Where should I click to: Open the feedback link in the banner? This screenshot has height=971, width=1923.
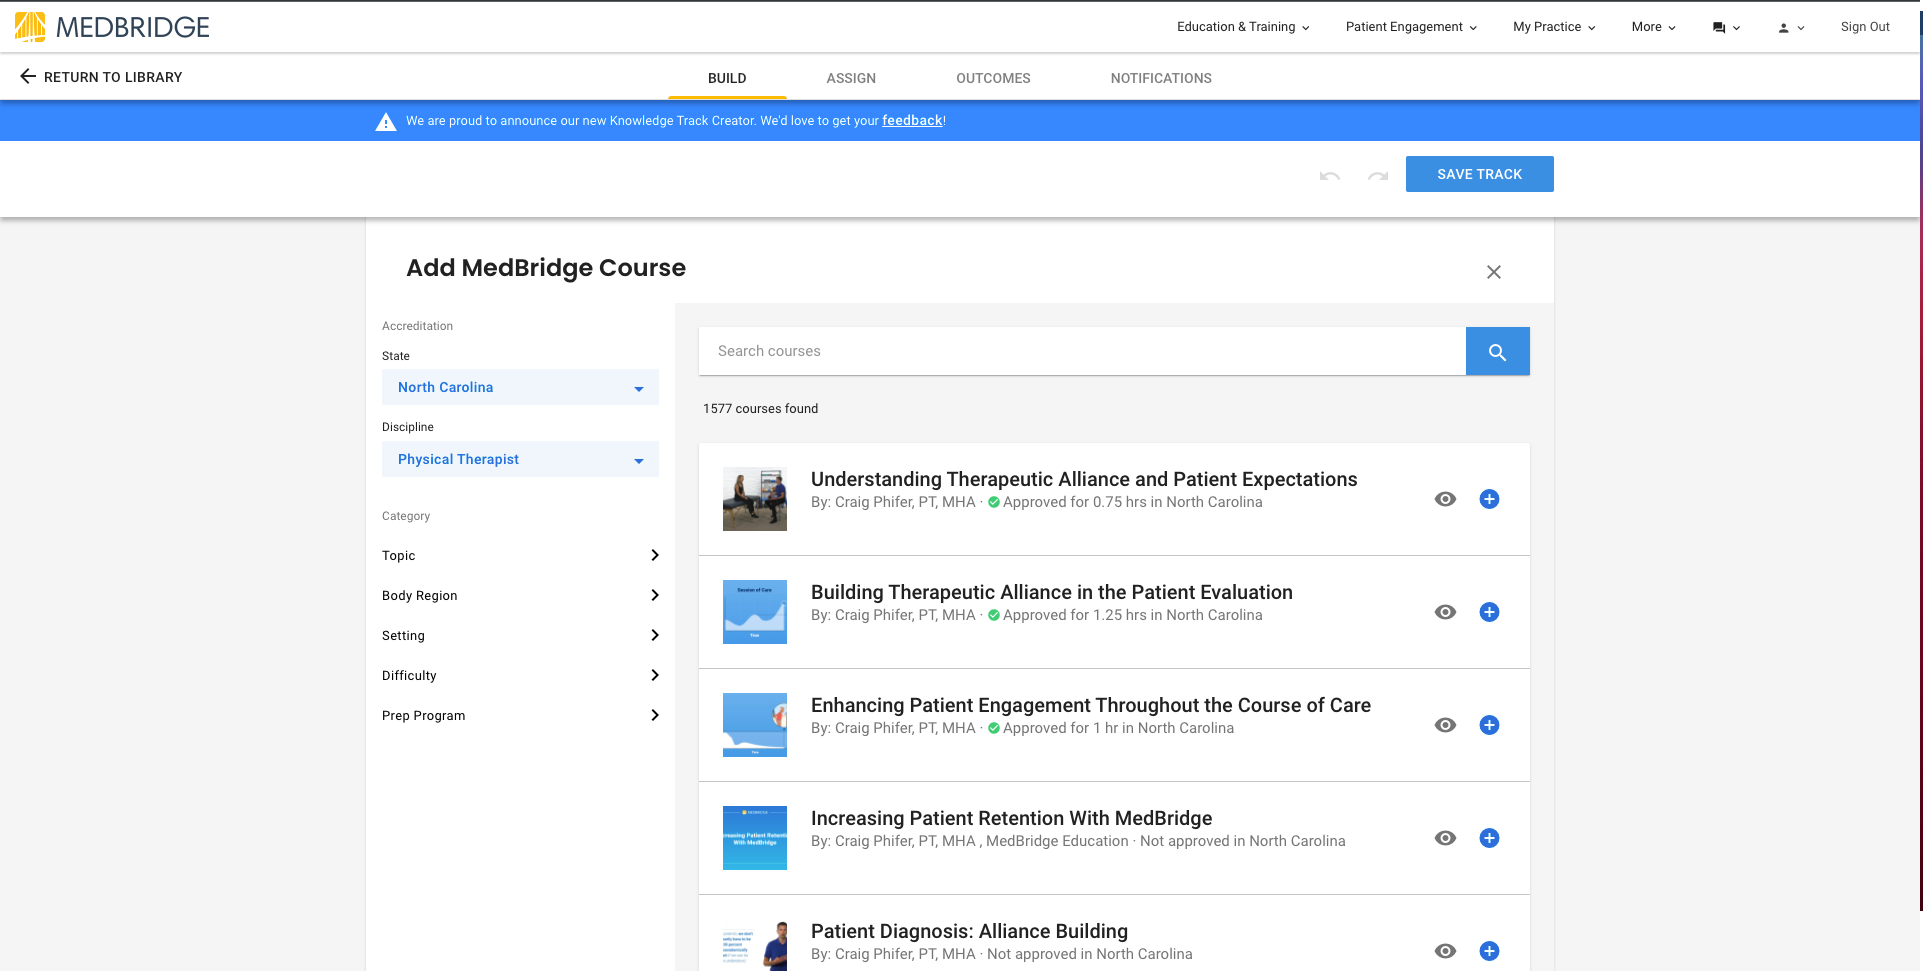tap(912, 121)
